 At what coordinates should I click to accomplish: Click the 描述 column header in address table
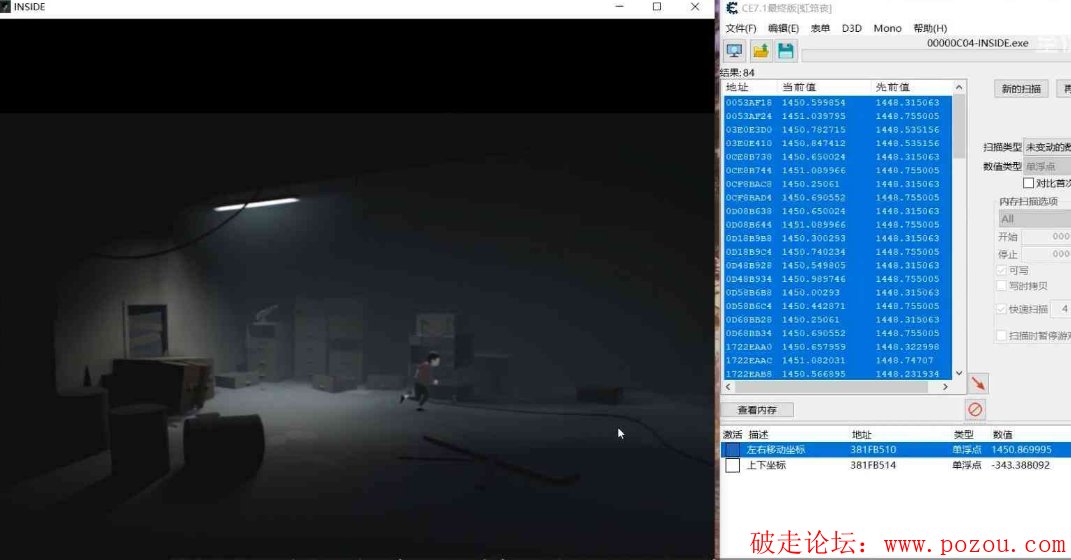click(758, 434)
